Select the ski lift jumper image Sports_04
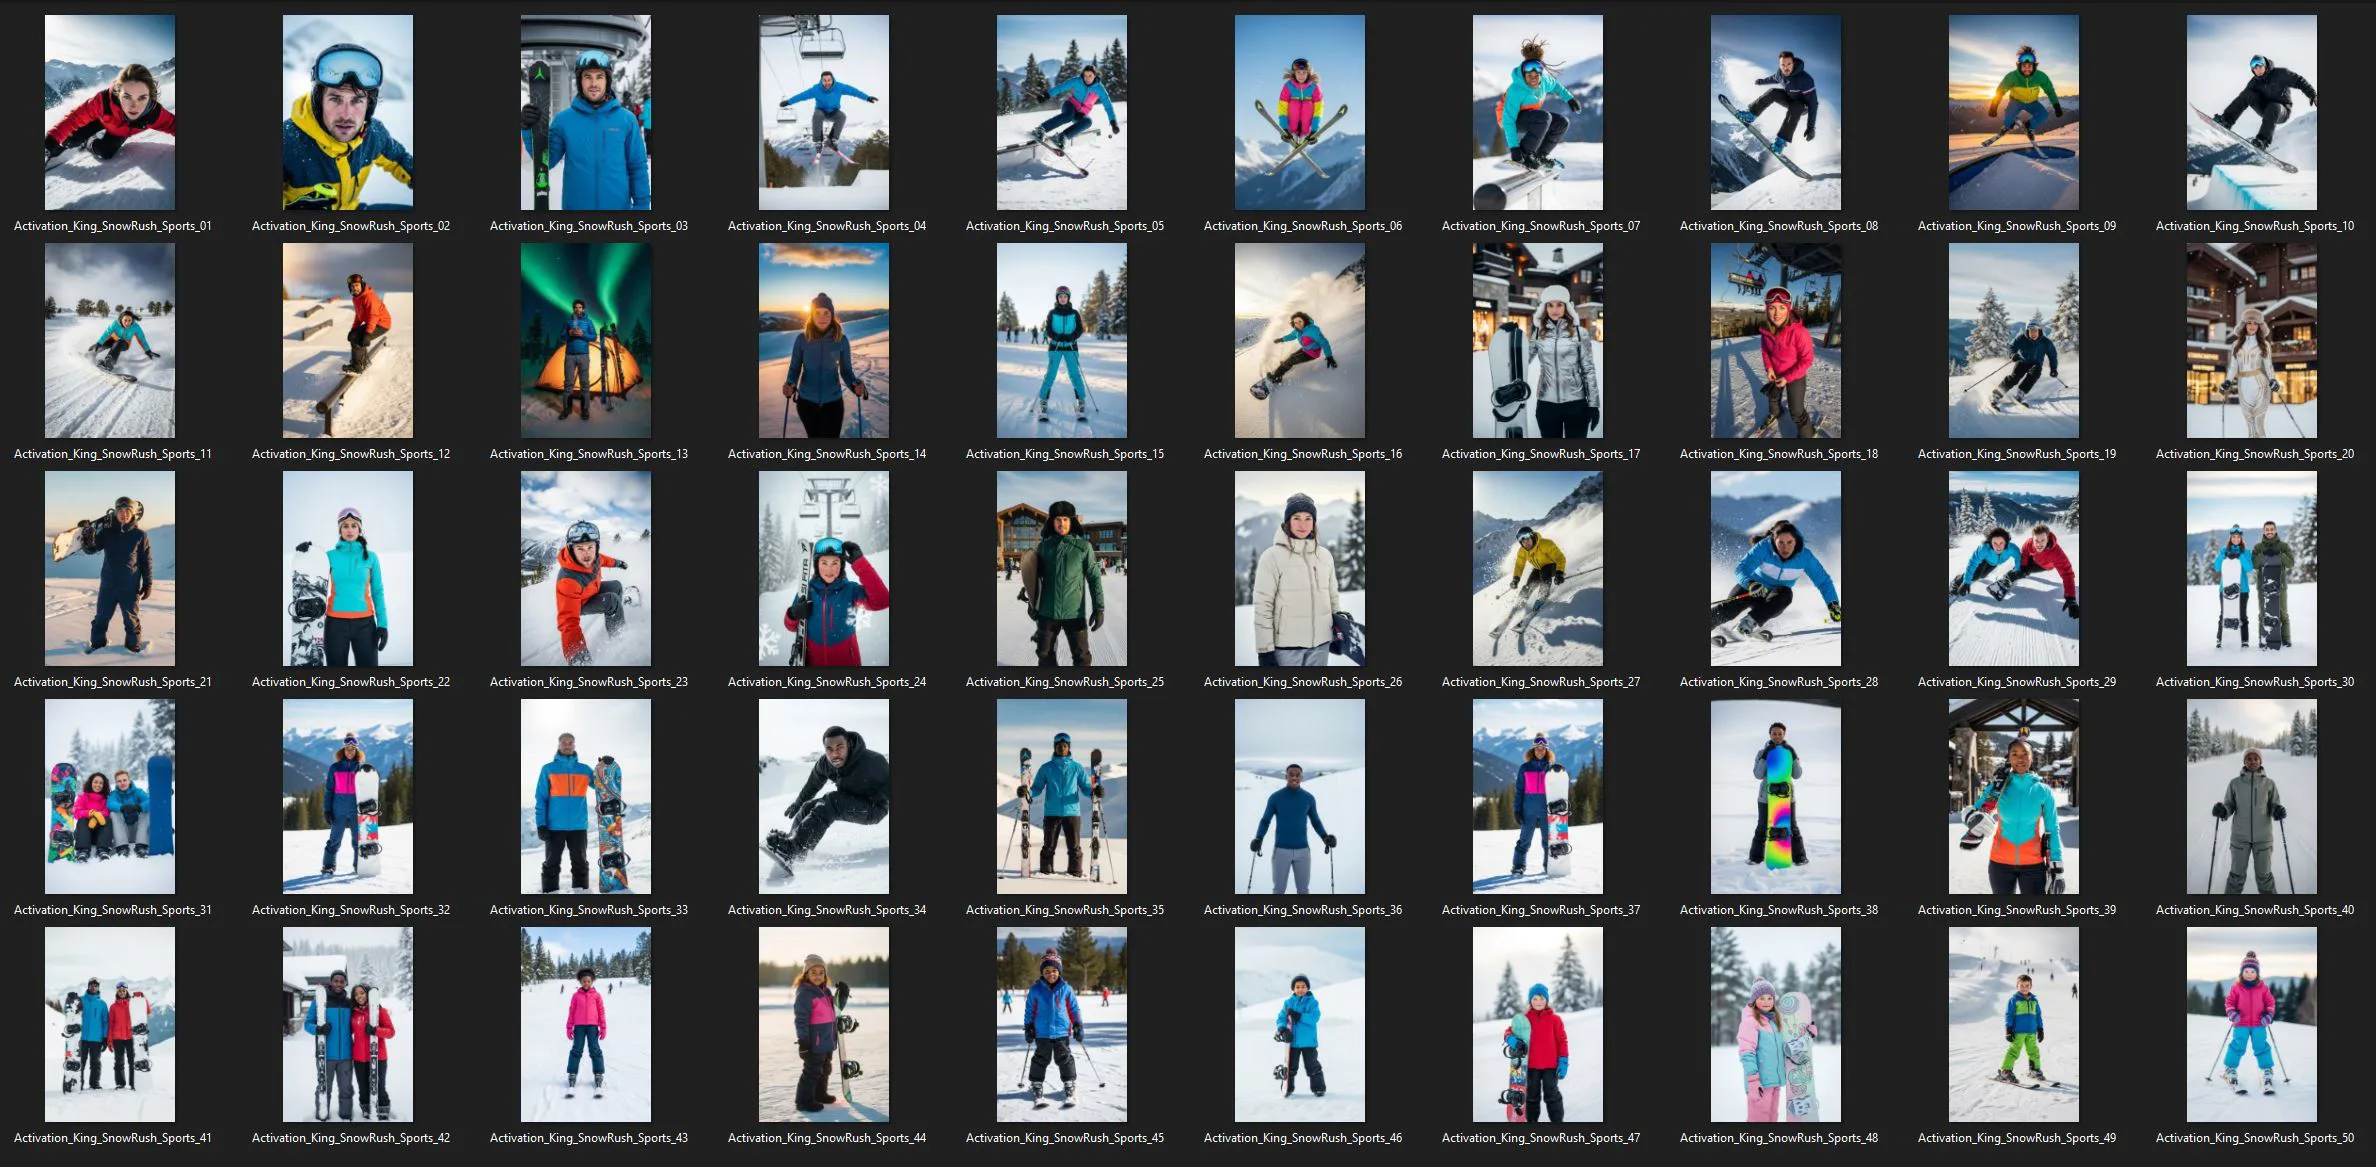Screen dimensions: 2376x1167 click(824, 112)
